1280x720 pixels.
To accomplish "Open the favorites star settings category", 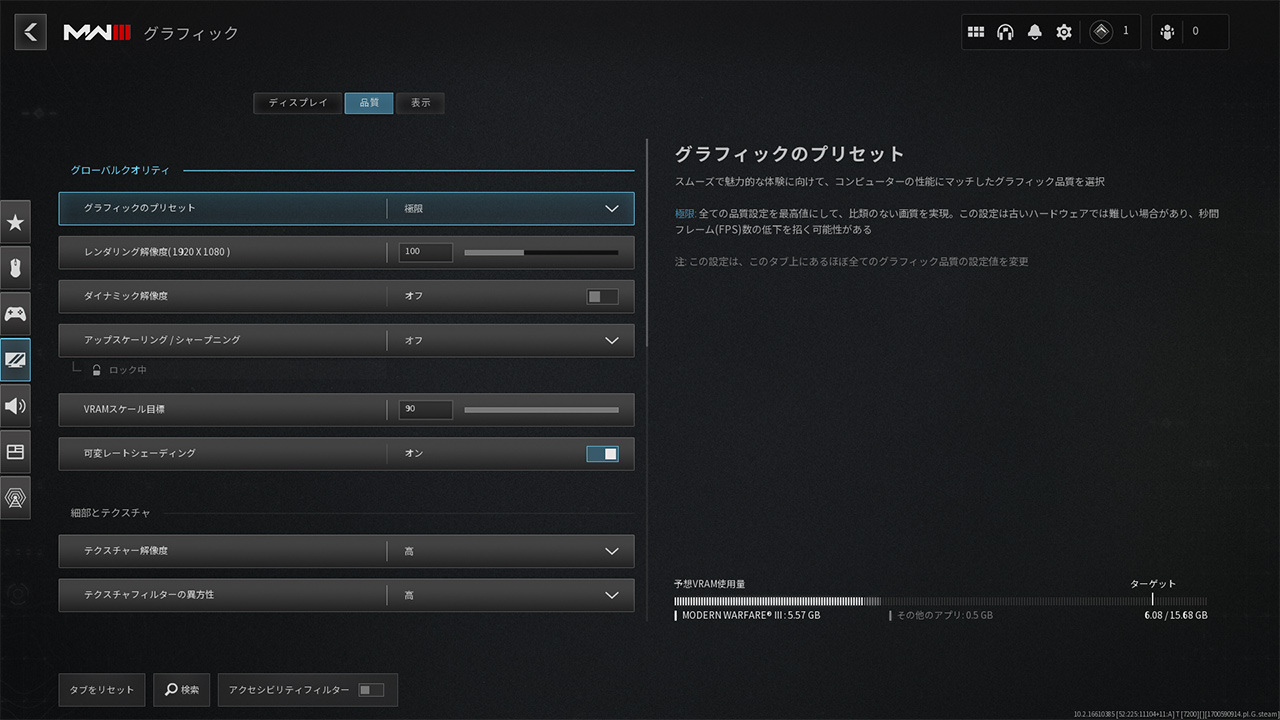I will 15,222.
